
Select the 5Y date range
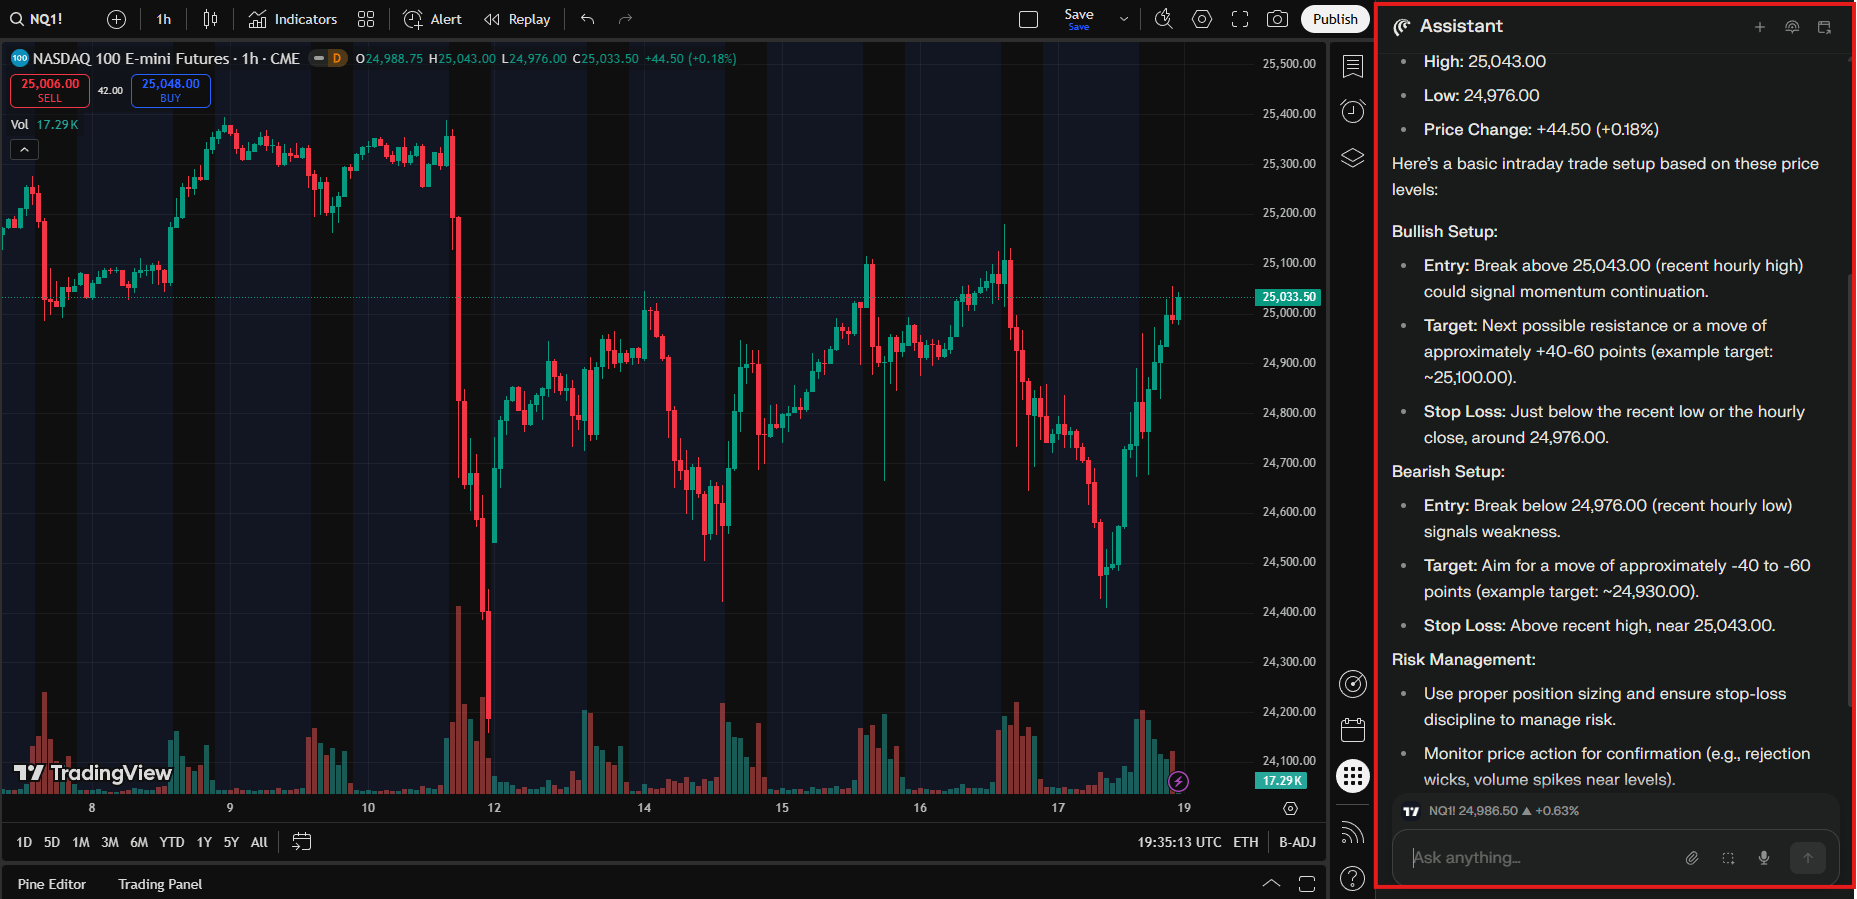point(231,842)
